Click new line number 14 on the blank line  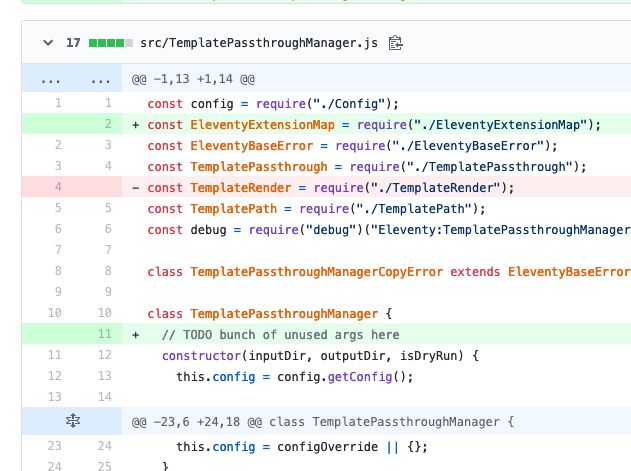pos(105,397)
